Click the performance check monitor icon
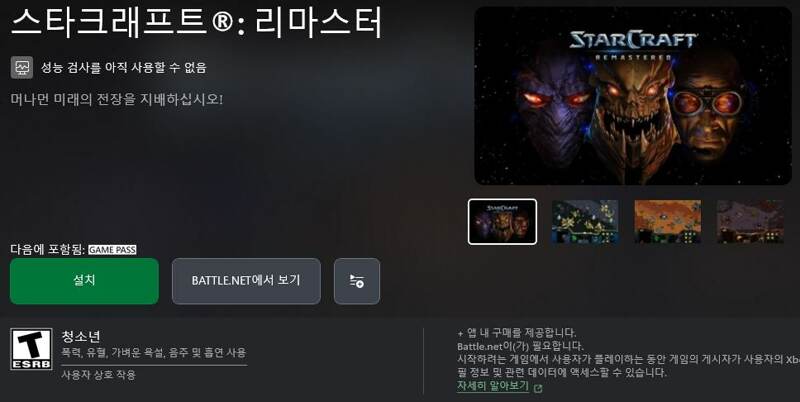 click(22, 67)
